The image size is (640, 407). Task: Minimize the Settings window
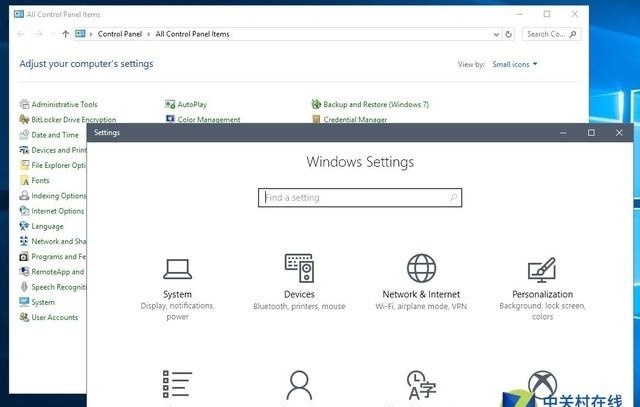pyautogui.click(x=563, y=133)
